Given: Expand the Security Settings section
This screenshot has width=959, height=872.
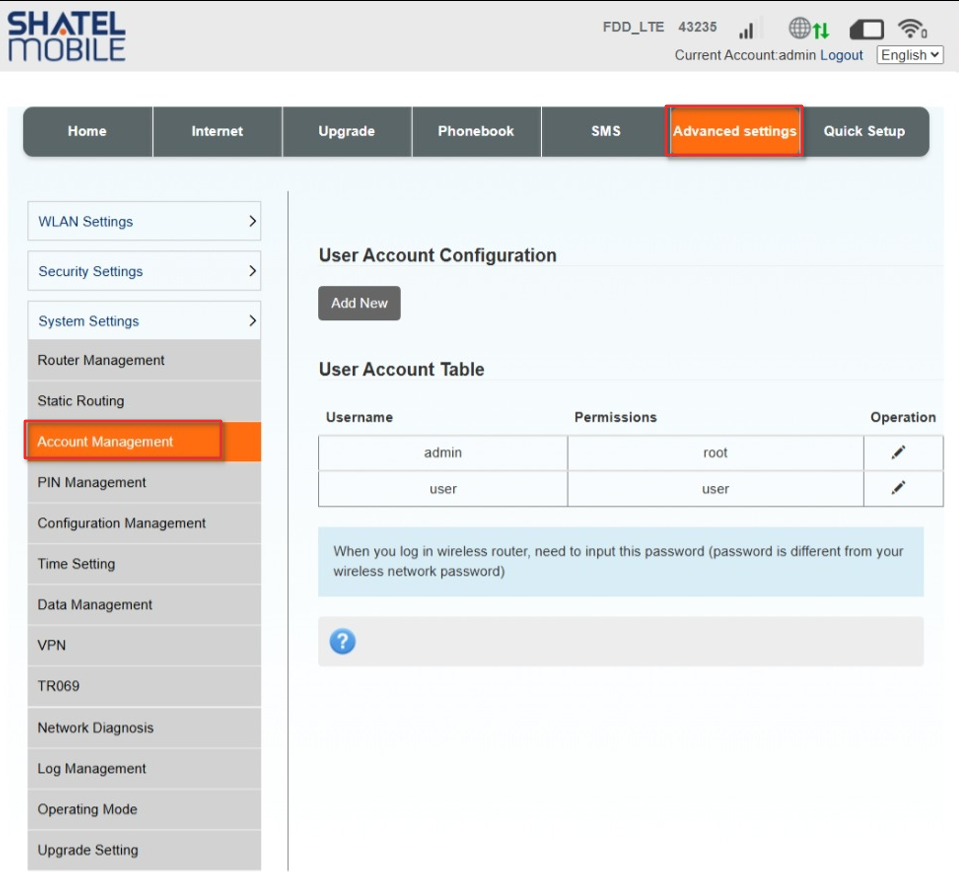Looking at the screenshot, I should 144,271.
